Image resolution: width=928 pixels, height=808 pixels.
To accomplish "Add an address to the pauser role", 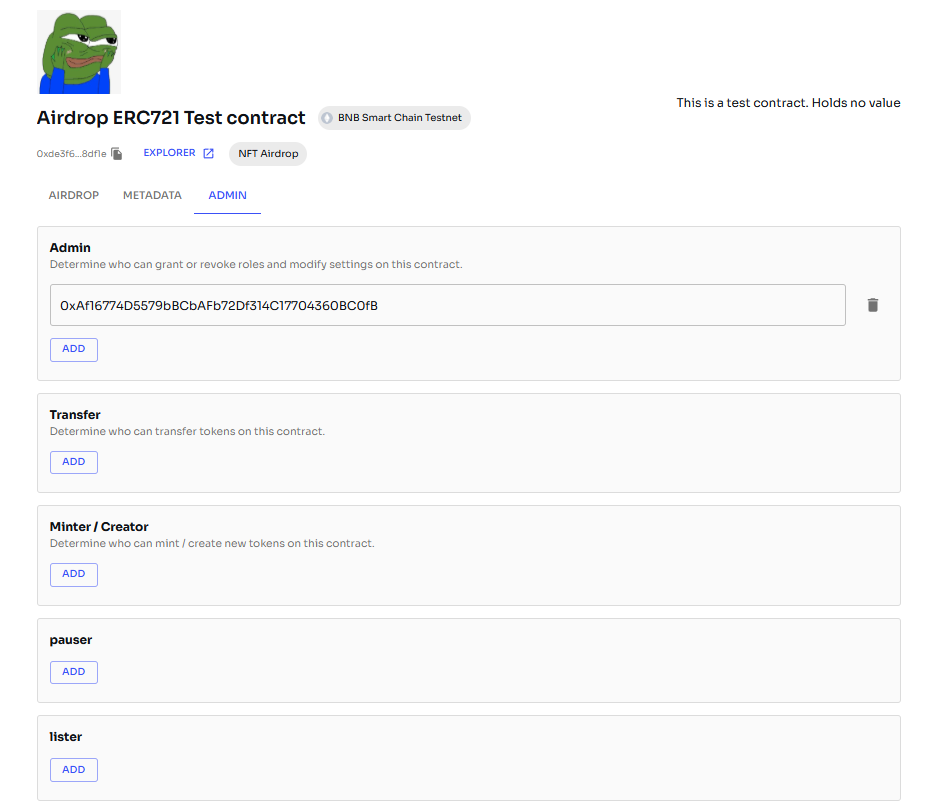I will click(74, 672).
